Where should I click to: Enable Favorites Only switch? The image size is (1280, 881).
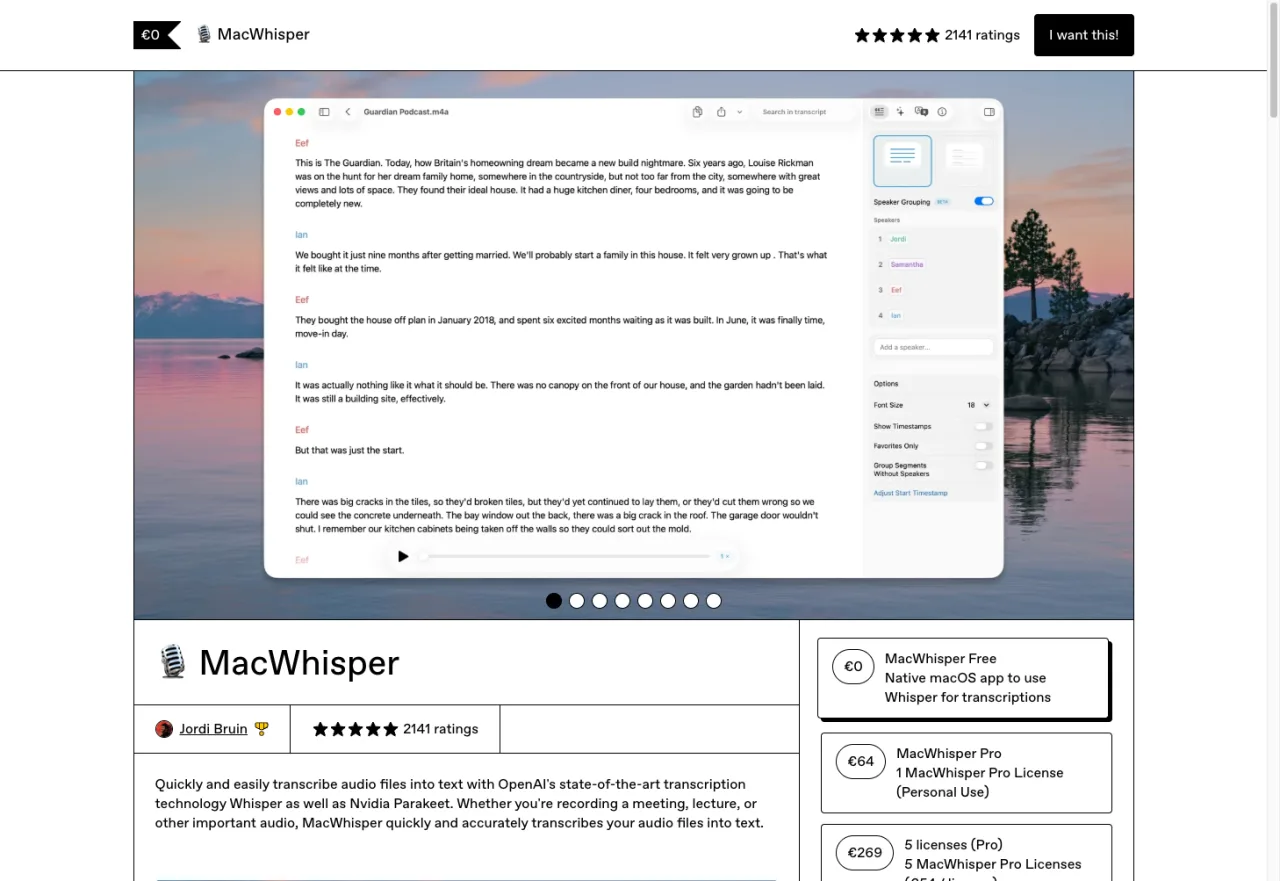click(x=984, y=446)
